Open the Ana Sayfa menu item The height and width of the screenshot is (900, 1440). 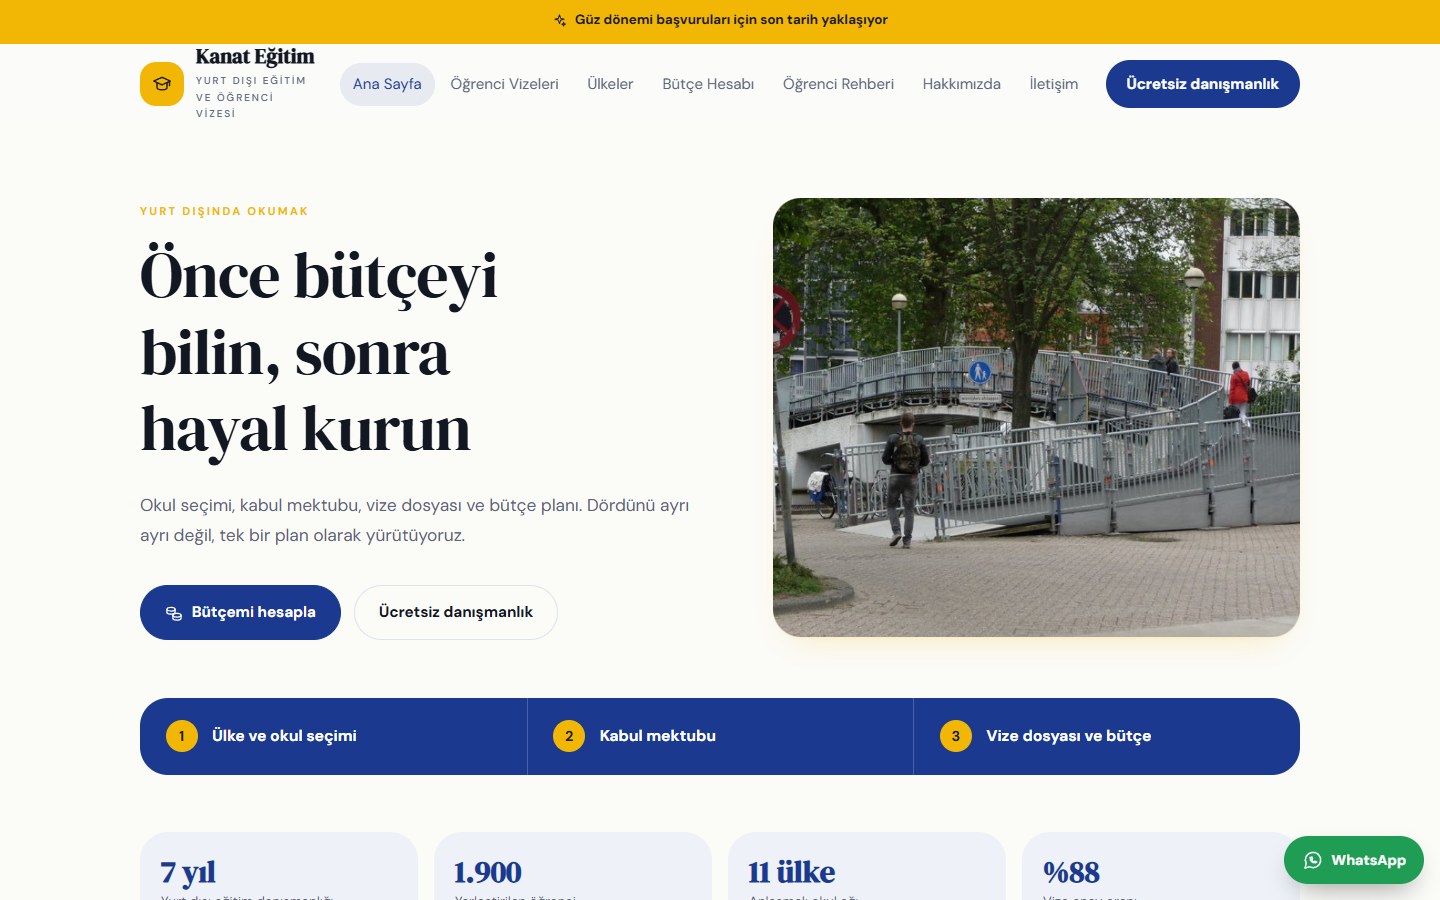[387, 84]
